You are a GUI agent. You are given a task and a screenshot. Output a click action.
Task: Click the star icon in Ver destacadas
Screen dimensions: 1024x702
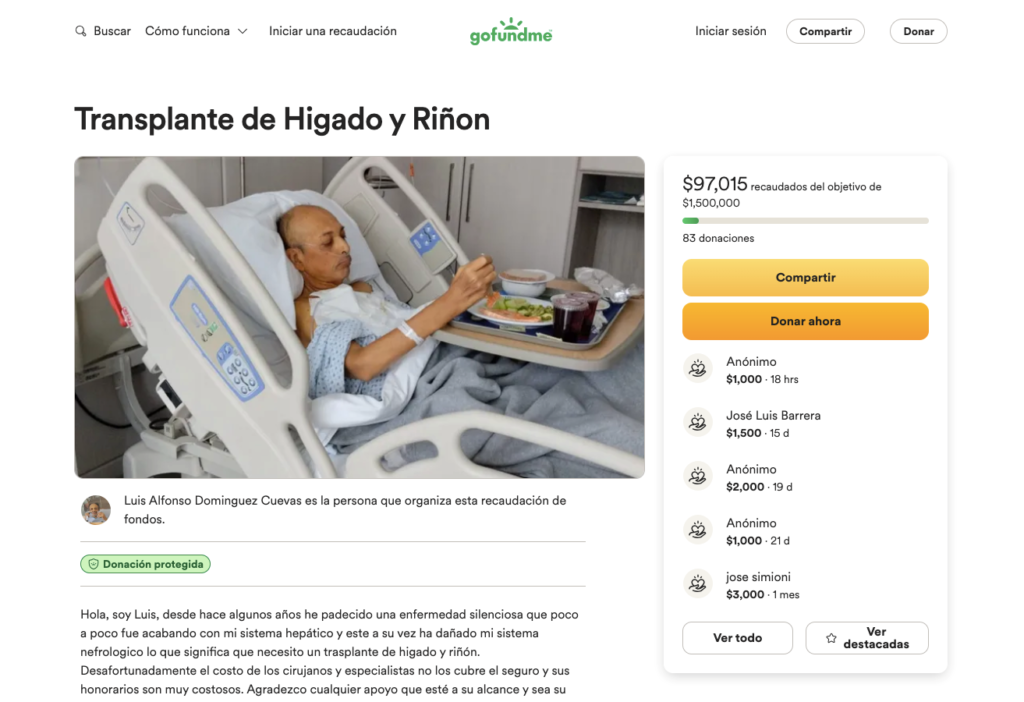[831, 638]
